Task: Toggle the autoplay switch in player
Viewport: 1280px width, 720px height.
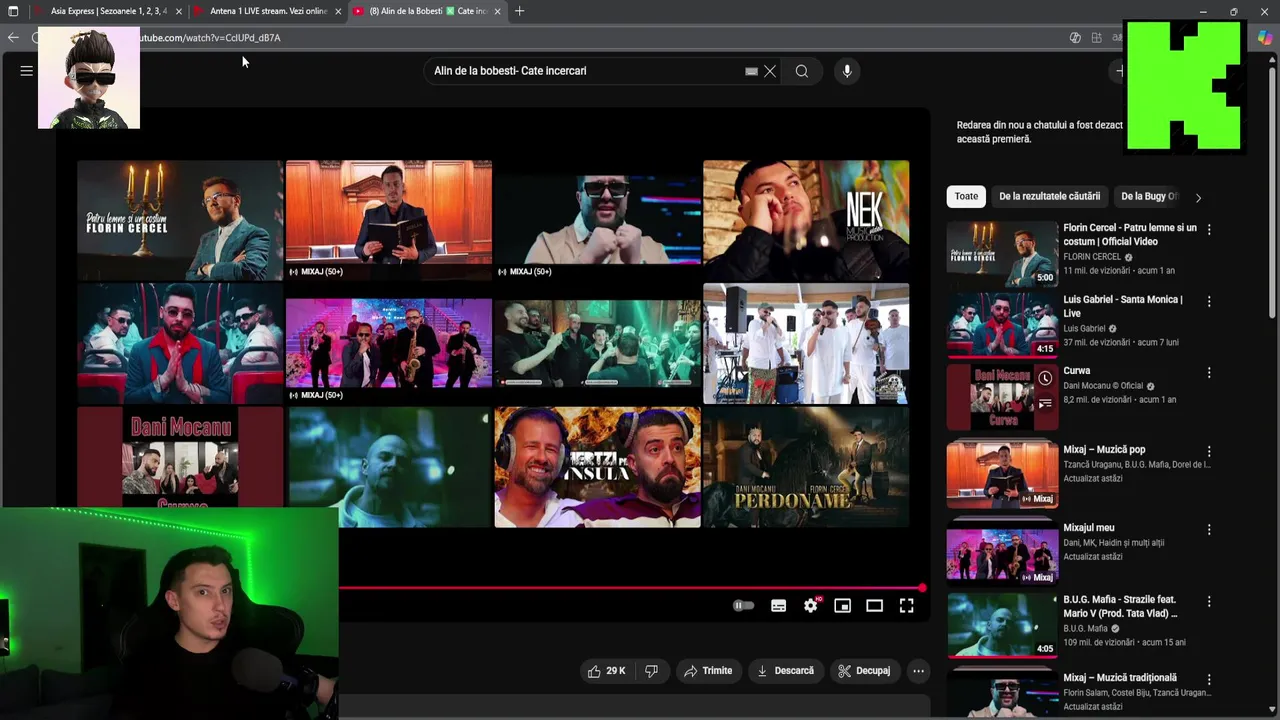Action: (x=743, y=606)
